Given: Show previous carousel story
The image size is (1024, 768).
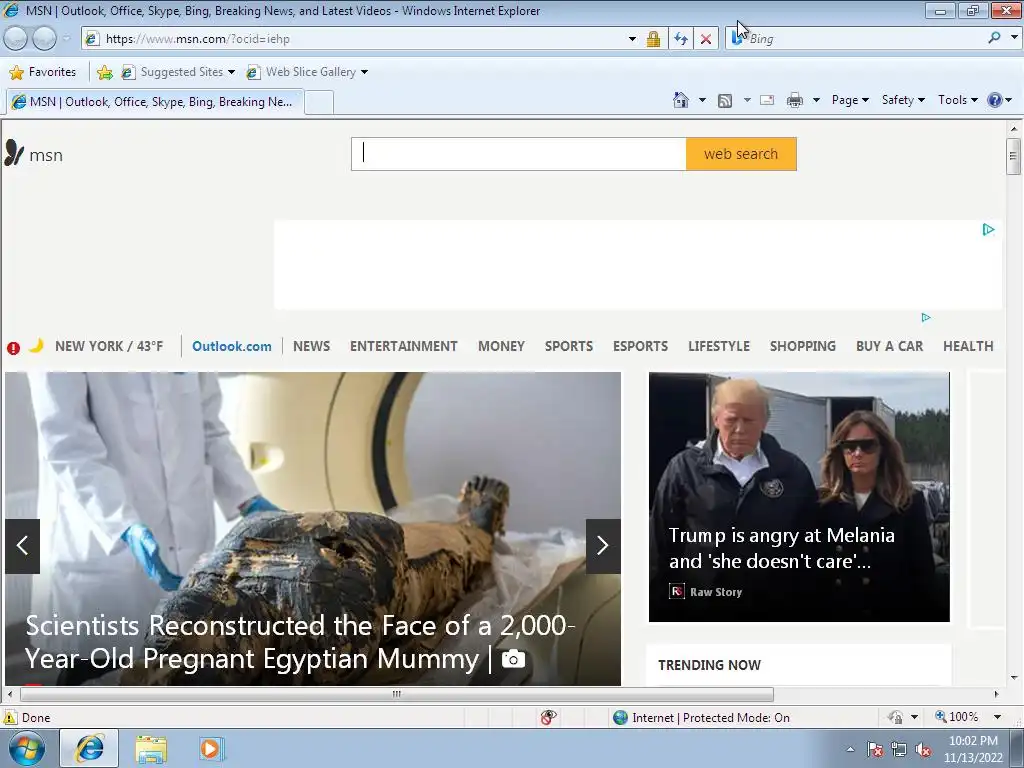Looking at the screenshot, I should click(22, 546).
